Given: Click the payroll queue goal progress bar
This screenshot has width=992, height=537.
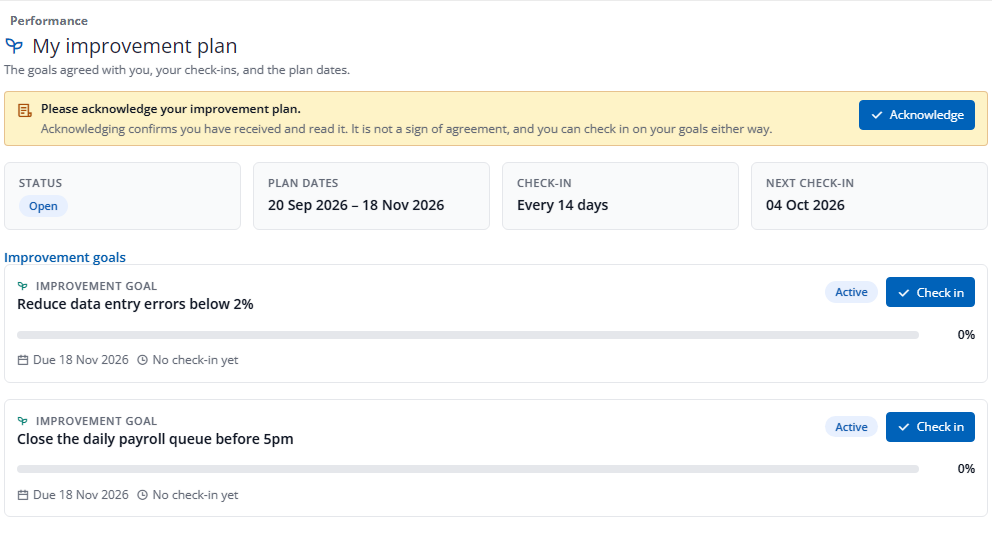Looking at the screenshot, I should (468, 469).
